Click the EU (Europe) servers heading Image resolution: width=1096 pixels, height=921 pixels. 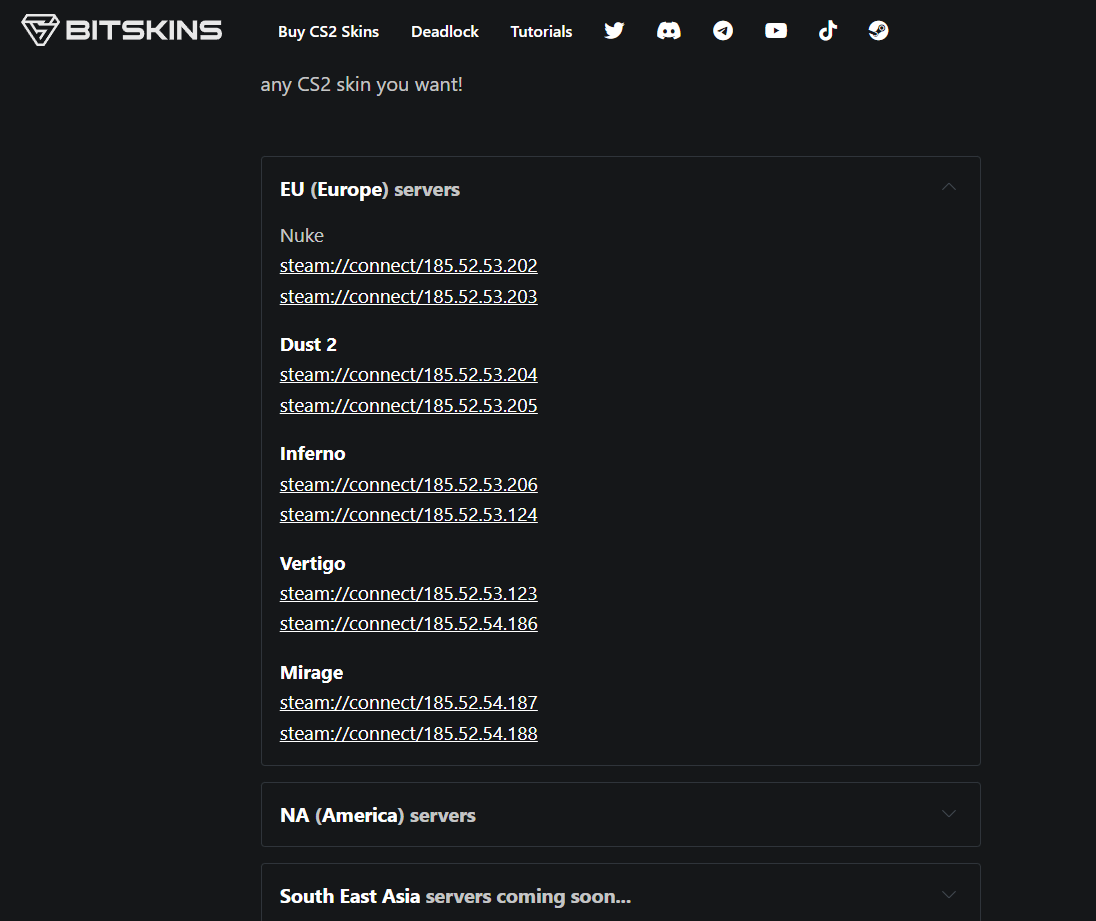click(x=370, y=189)
